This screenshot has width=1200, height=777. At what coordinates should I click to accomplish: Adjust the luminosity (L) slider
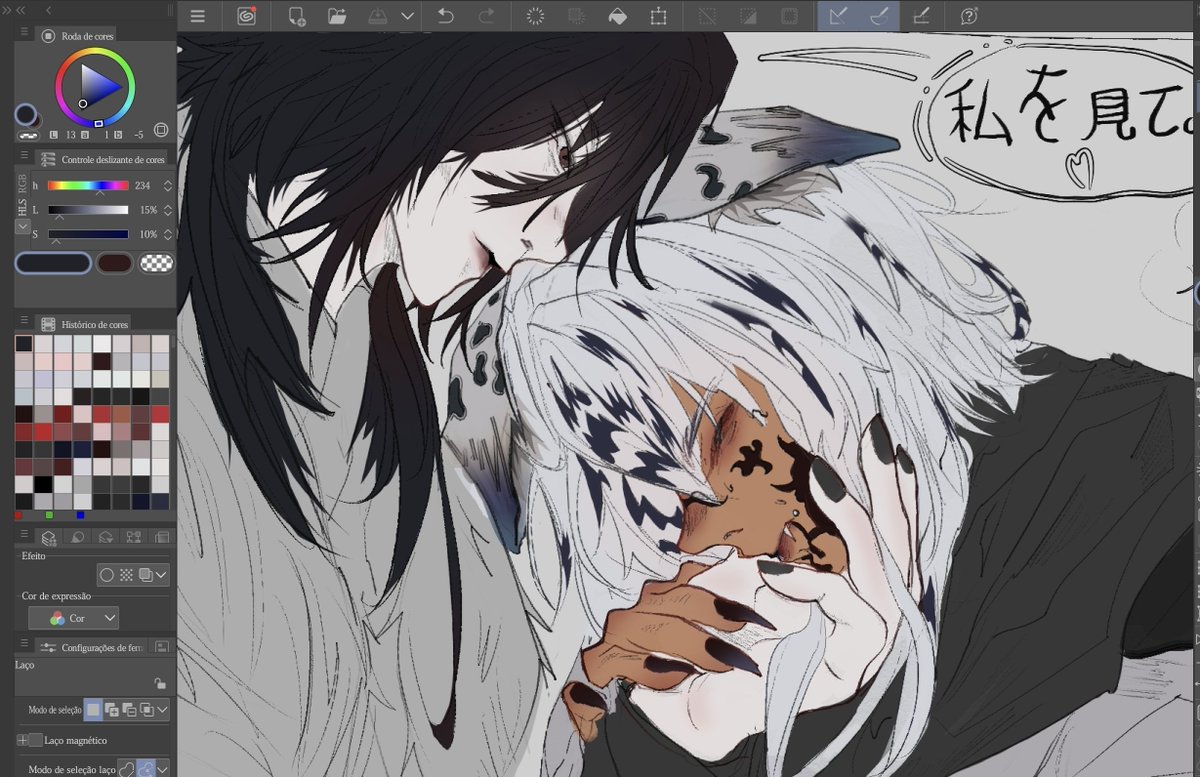point(88,210)
